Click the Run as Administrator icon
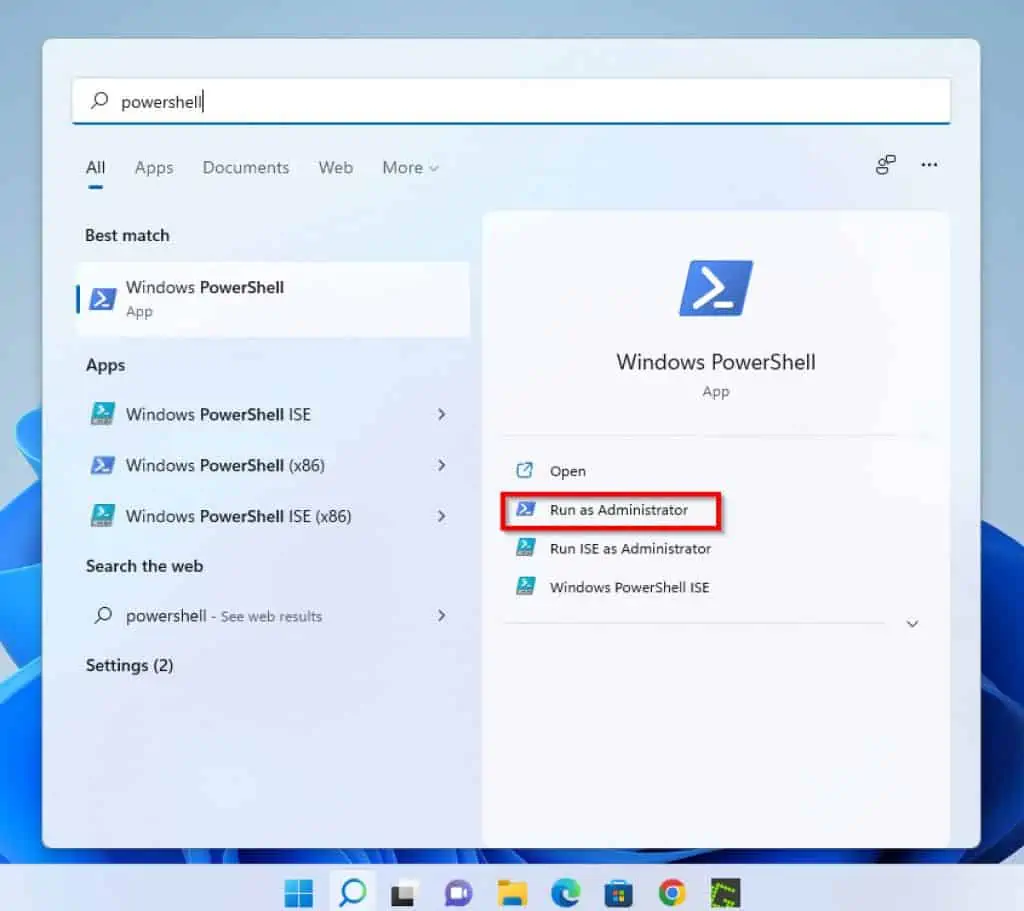This screenshot has width=1024, height=911. tap(525, 509)
